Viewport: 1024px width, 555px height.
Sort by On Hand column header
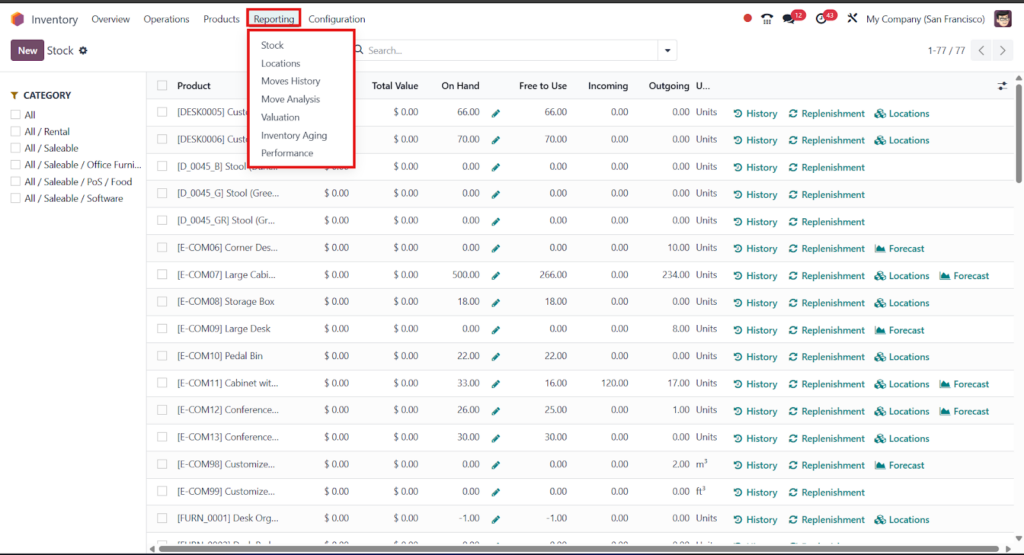pyautogui.click(x=460, y=86)
